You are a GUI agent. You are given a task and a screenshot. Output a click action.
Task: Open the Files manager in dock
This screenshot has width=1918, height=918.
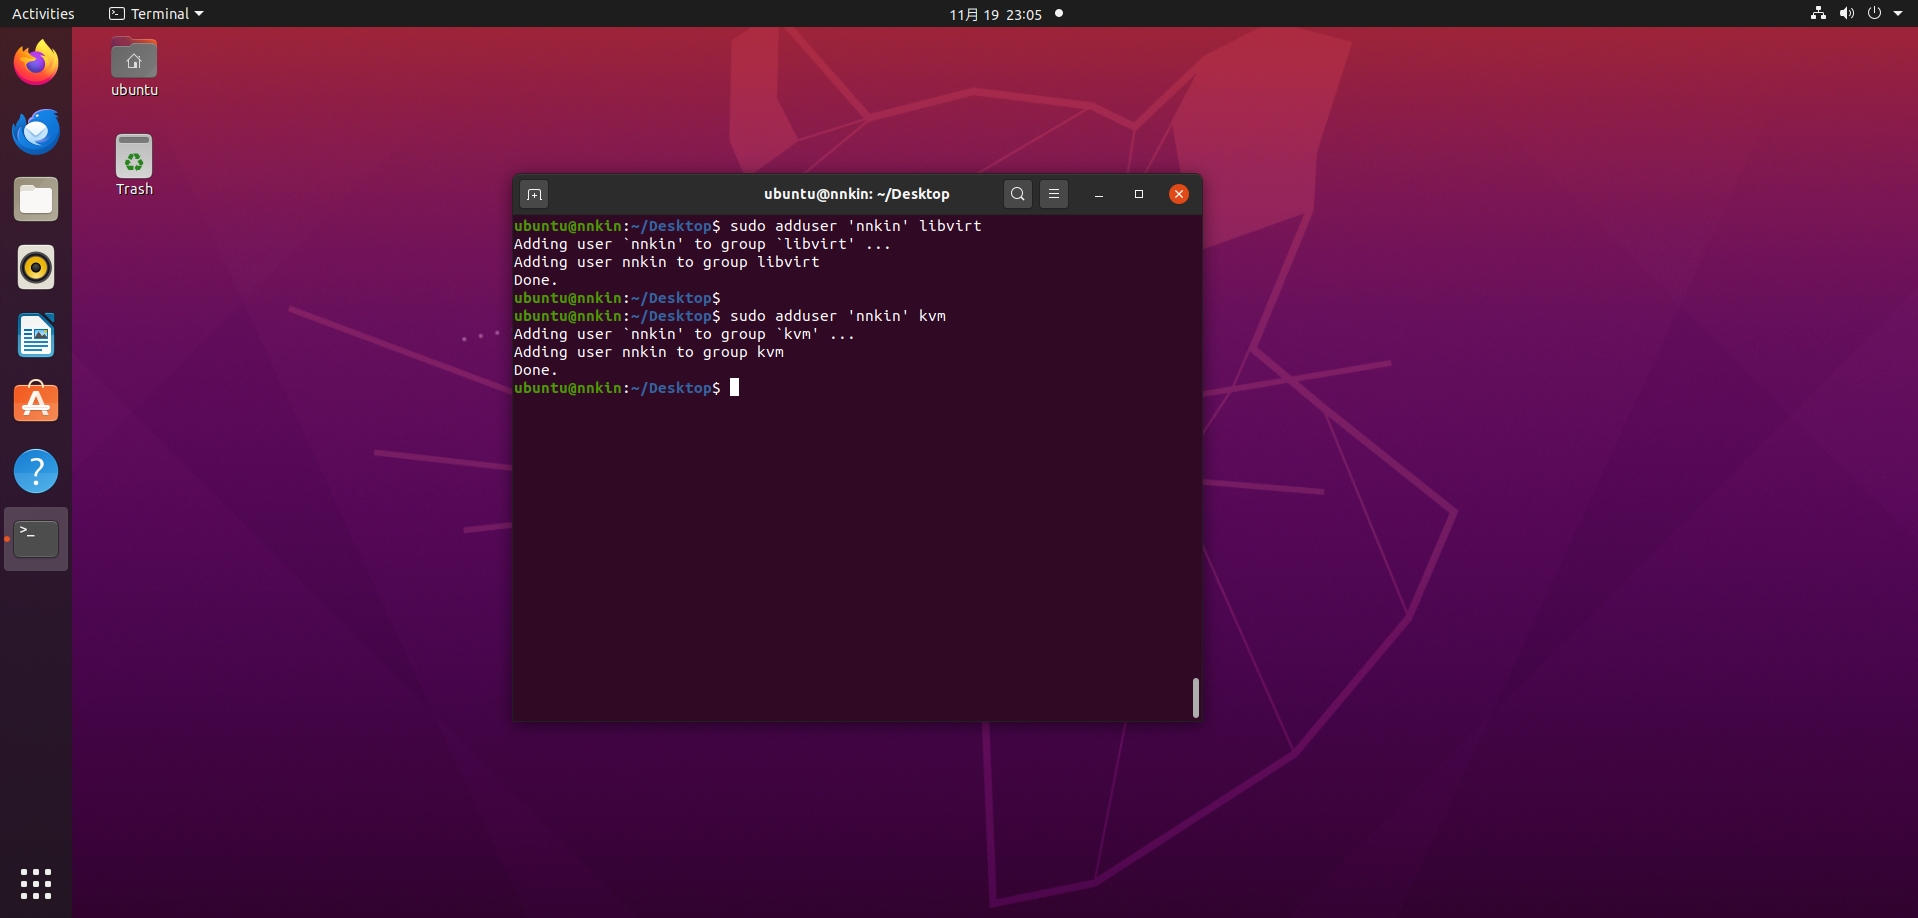coord(36,200)
